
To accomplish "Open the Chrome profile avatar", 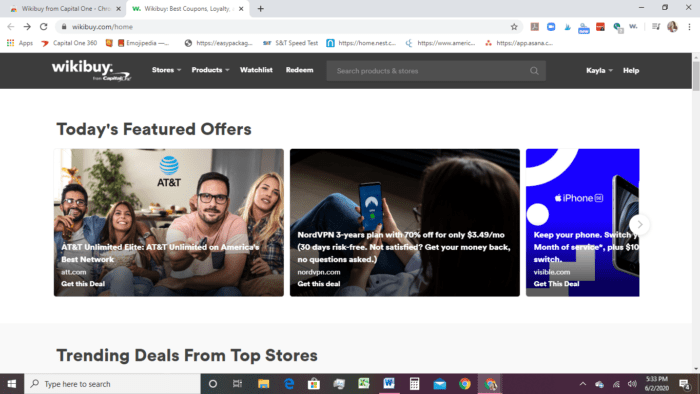I will [672, 27].
